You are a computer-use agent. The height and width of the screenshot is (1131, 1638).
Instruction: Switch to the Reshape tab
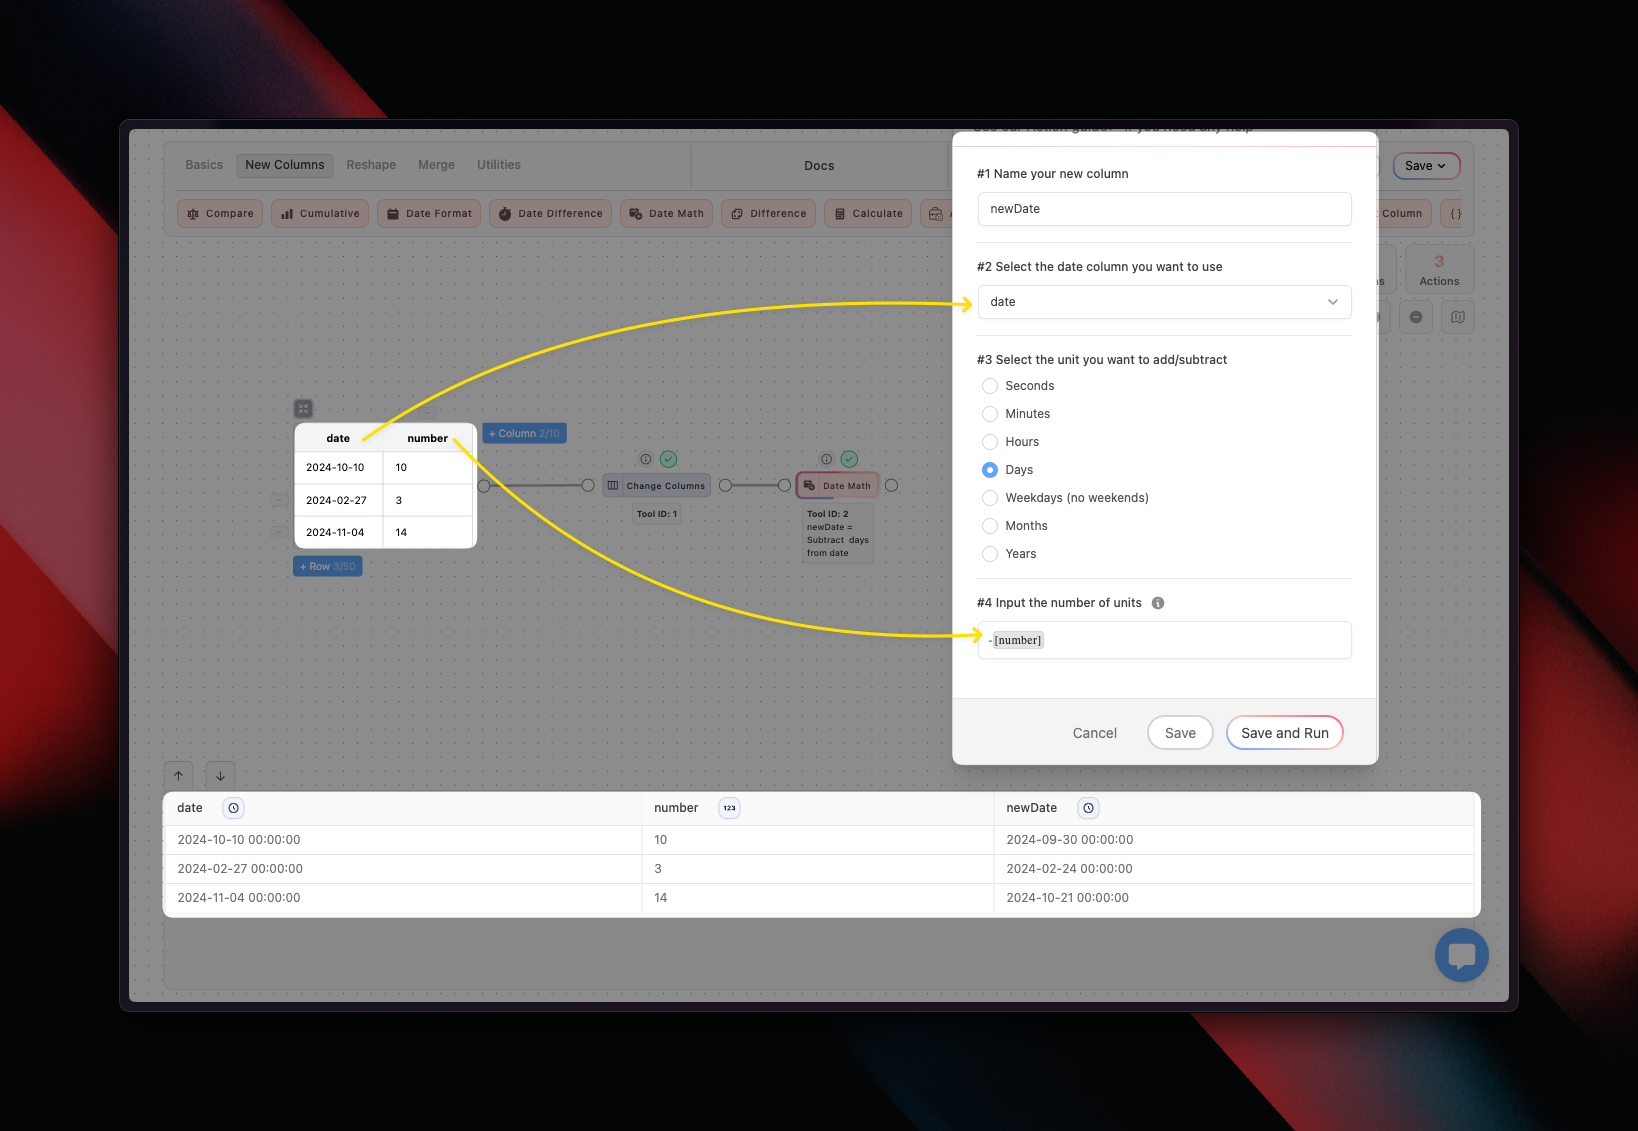pos(371,165)
